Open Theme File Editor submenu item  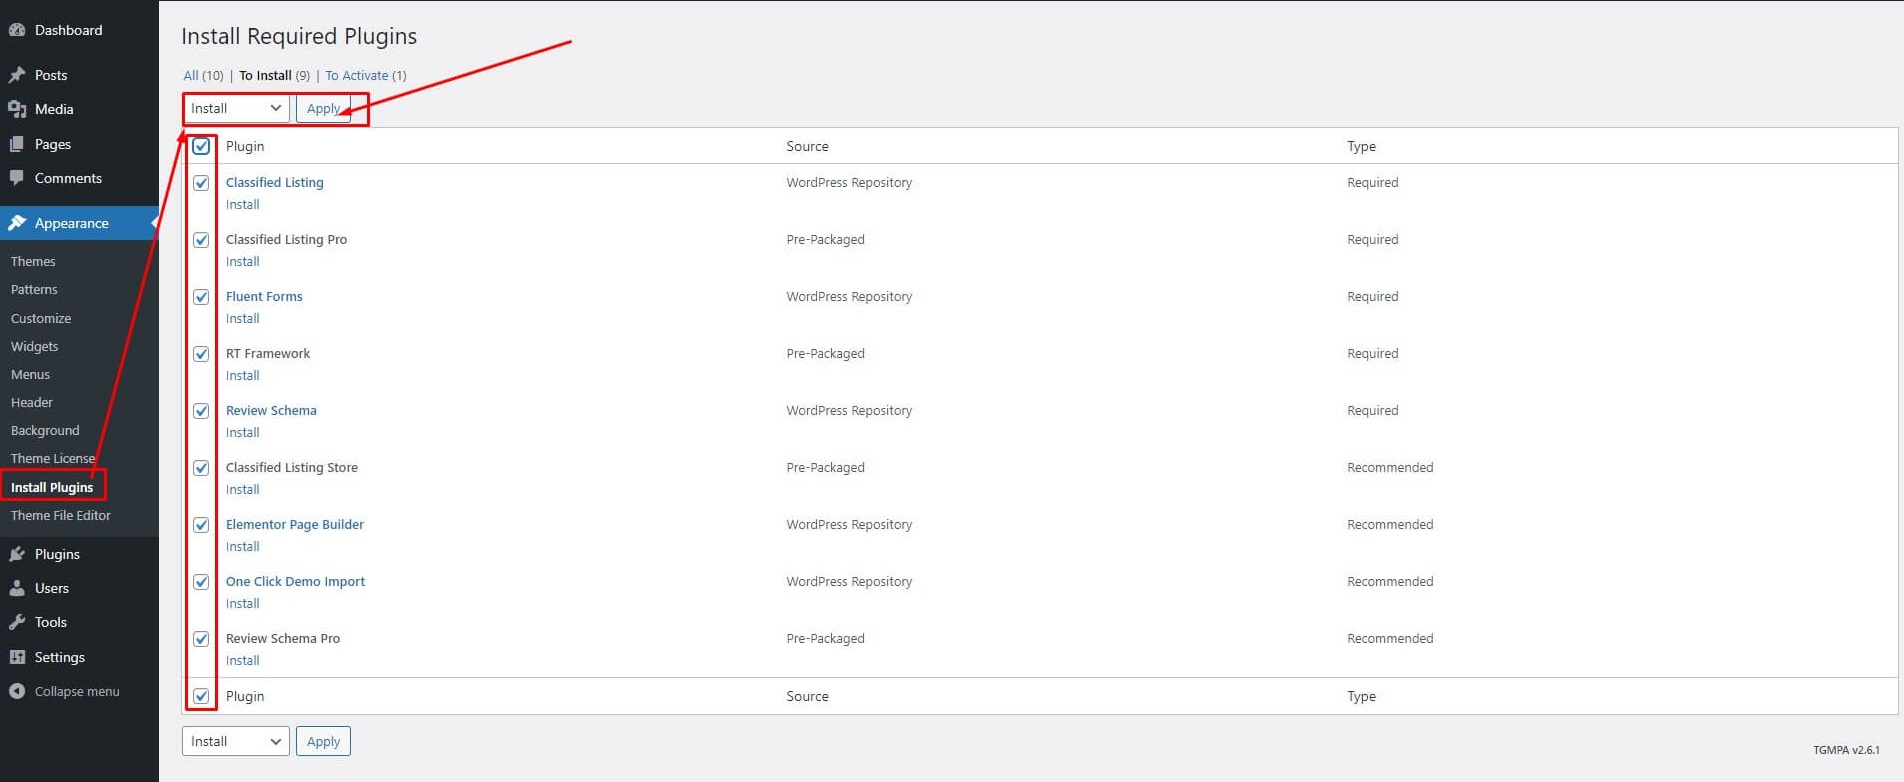point(61,515)
